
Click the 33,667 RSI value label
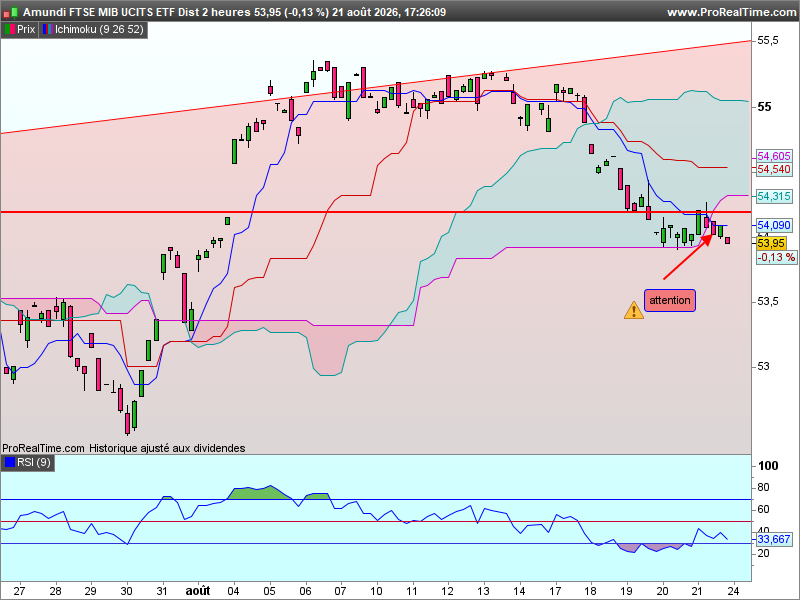(774, 539)
